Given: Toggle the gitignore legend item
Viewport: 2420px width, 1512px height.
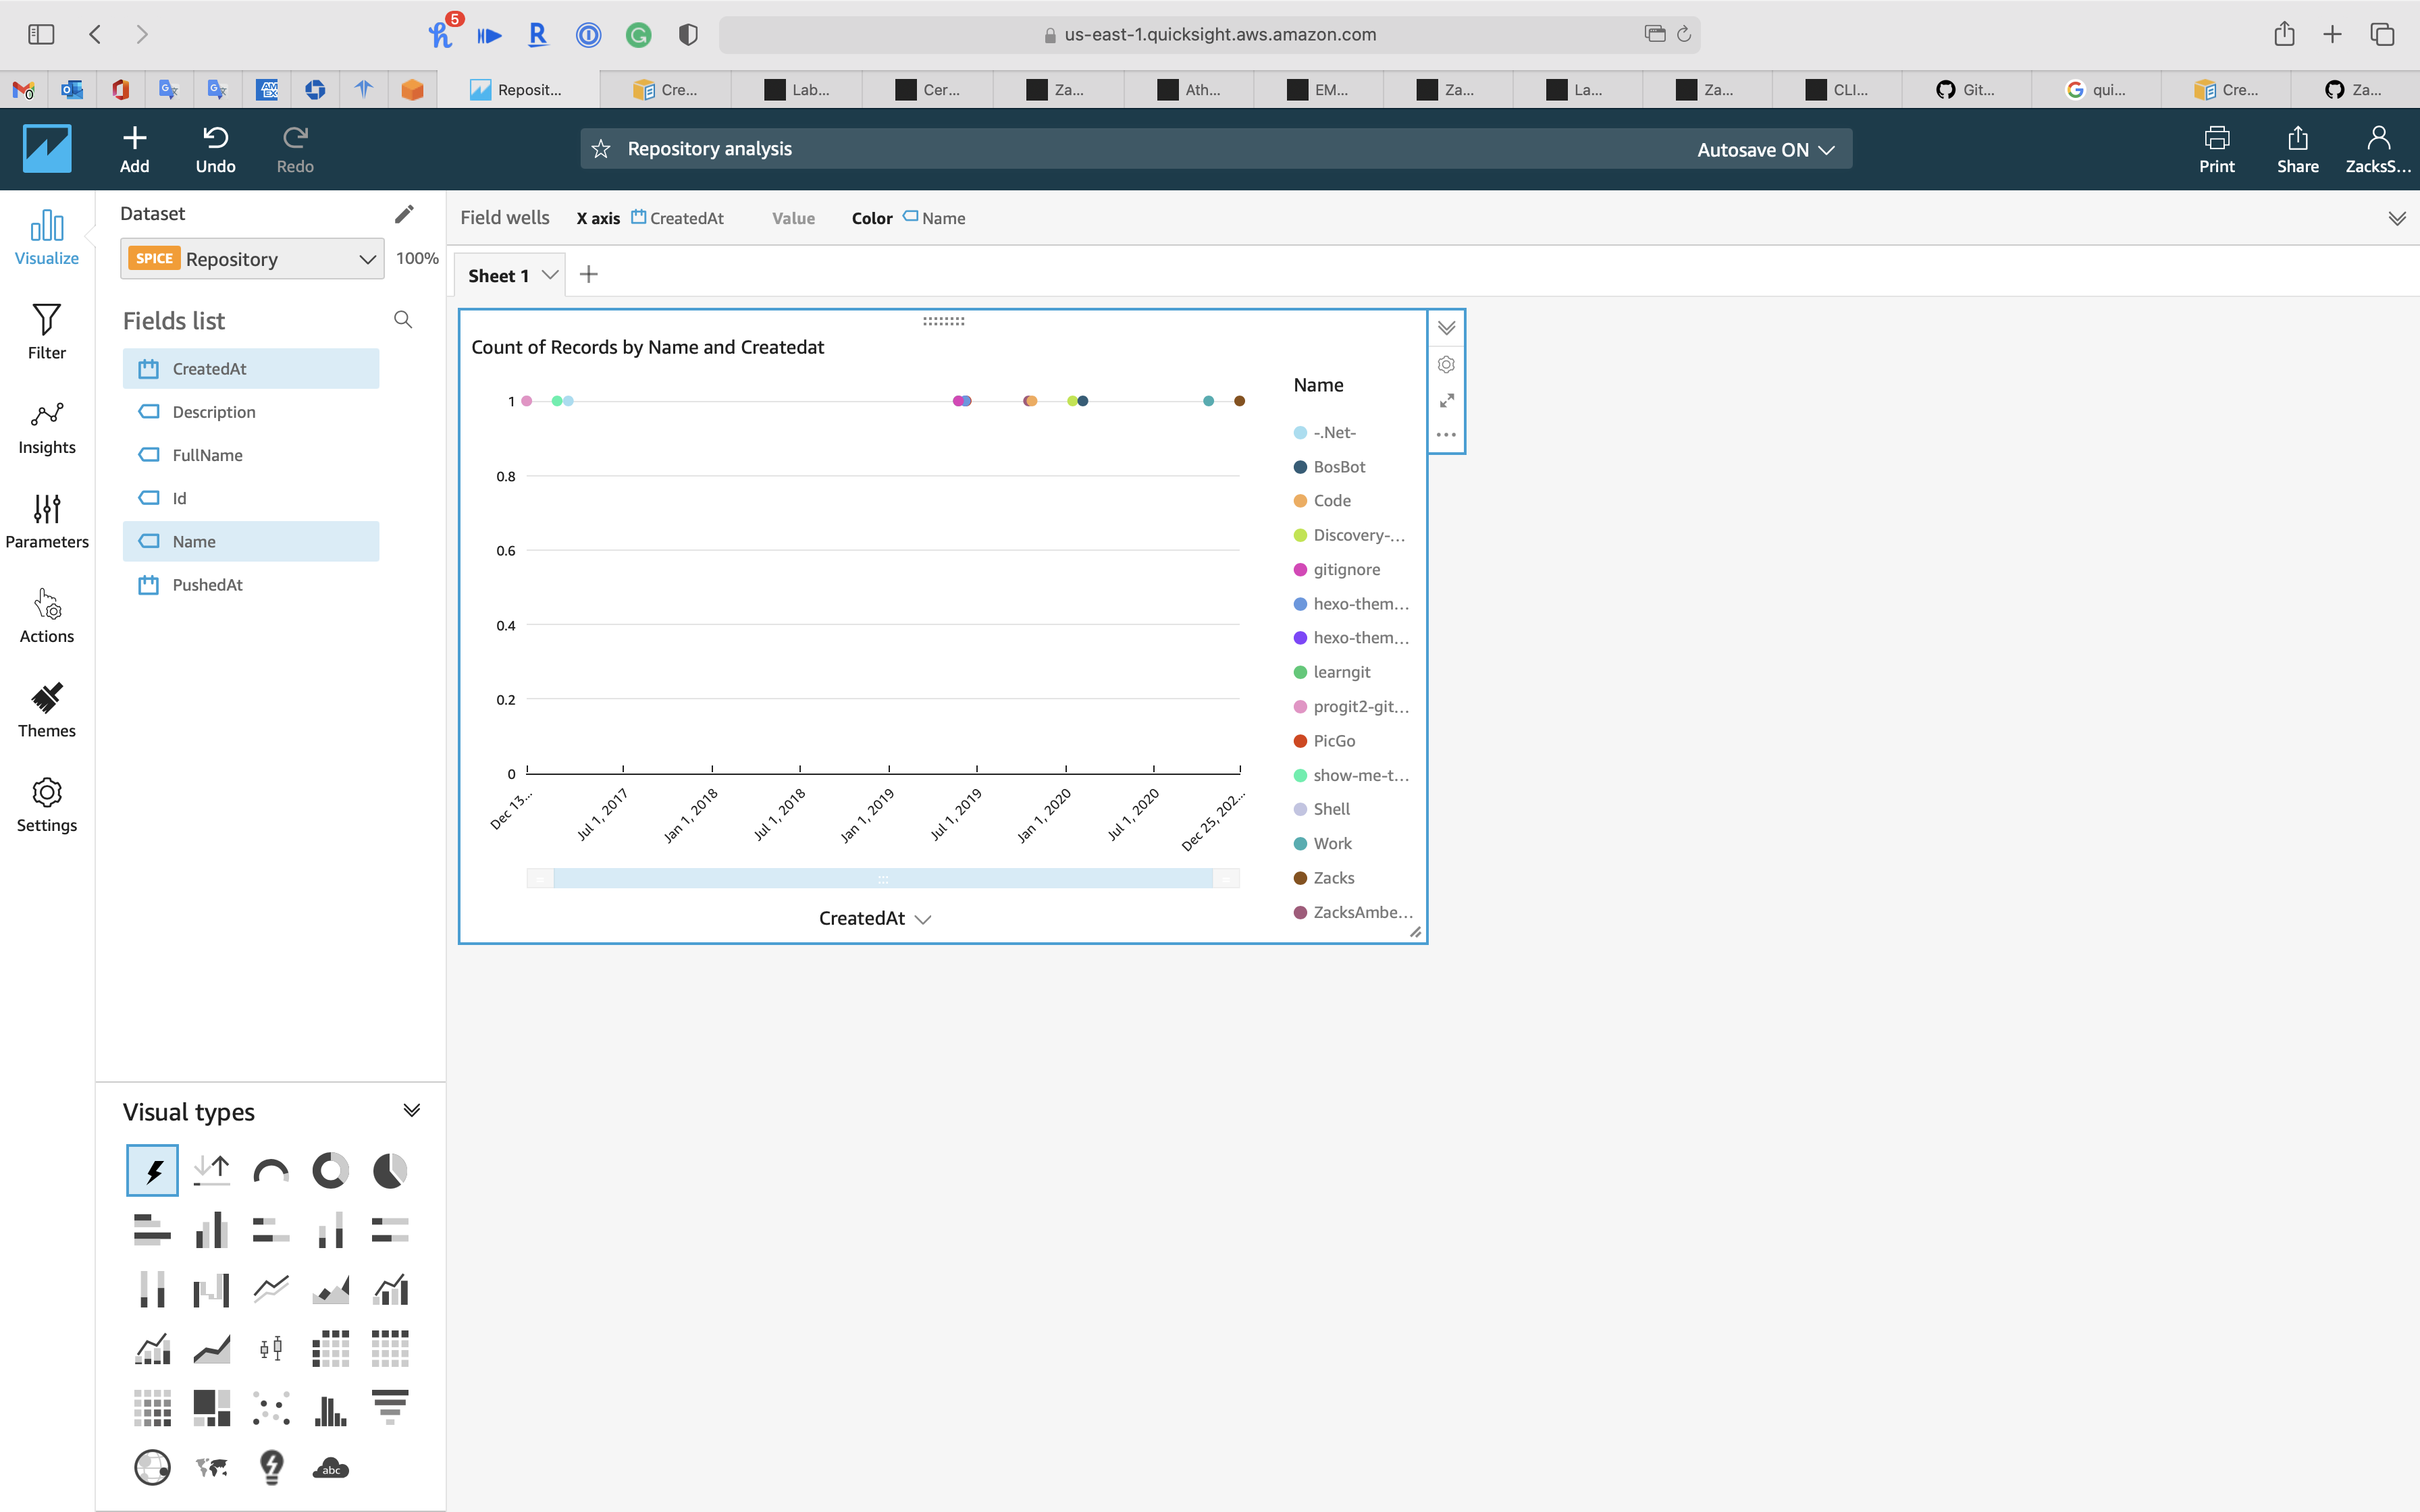Looking at the screenshot, I should coord(1345,570).
